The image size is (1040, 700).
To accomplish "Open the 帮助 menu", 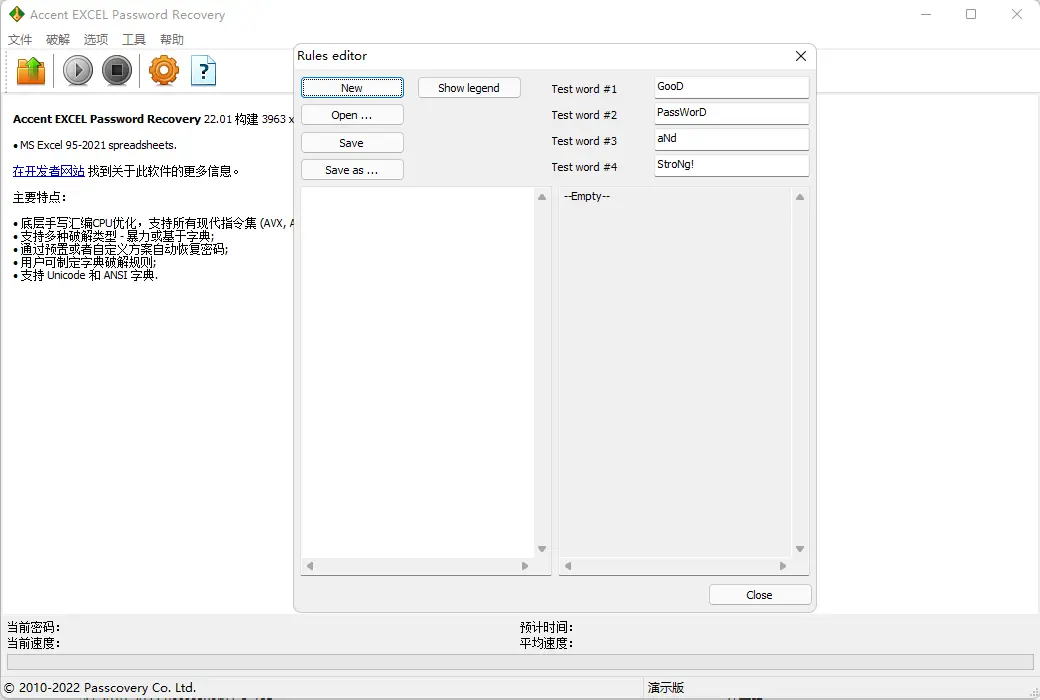I will (x=172, y=40).
